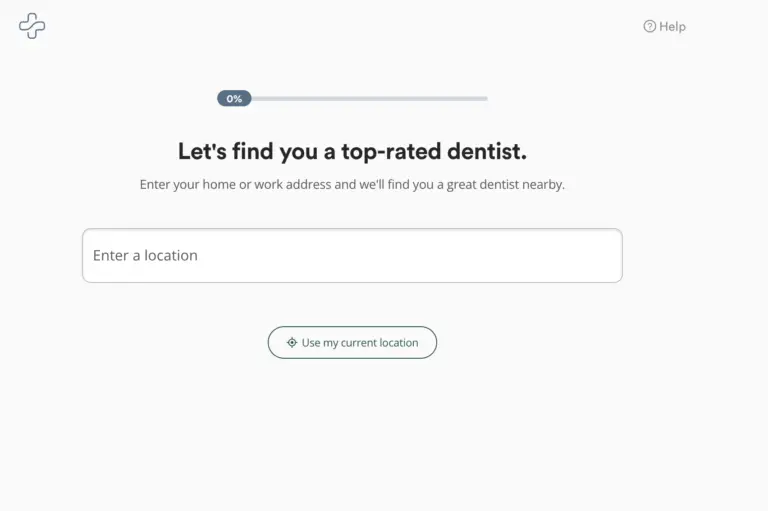Click the crosshair icon in location button
Viewport: 768px width, 511px height.
click(x=292, y=342)
